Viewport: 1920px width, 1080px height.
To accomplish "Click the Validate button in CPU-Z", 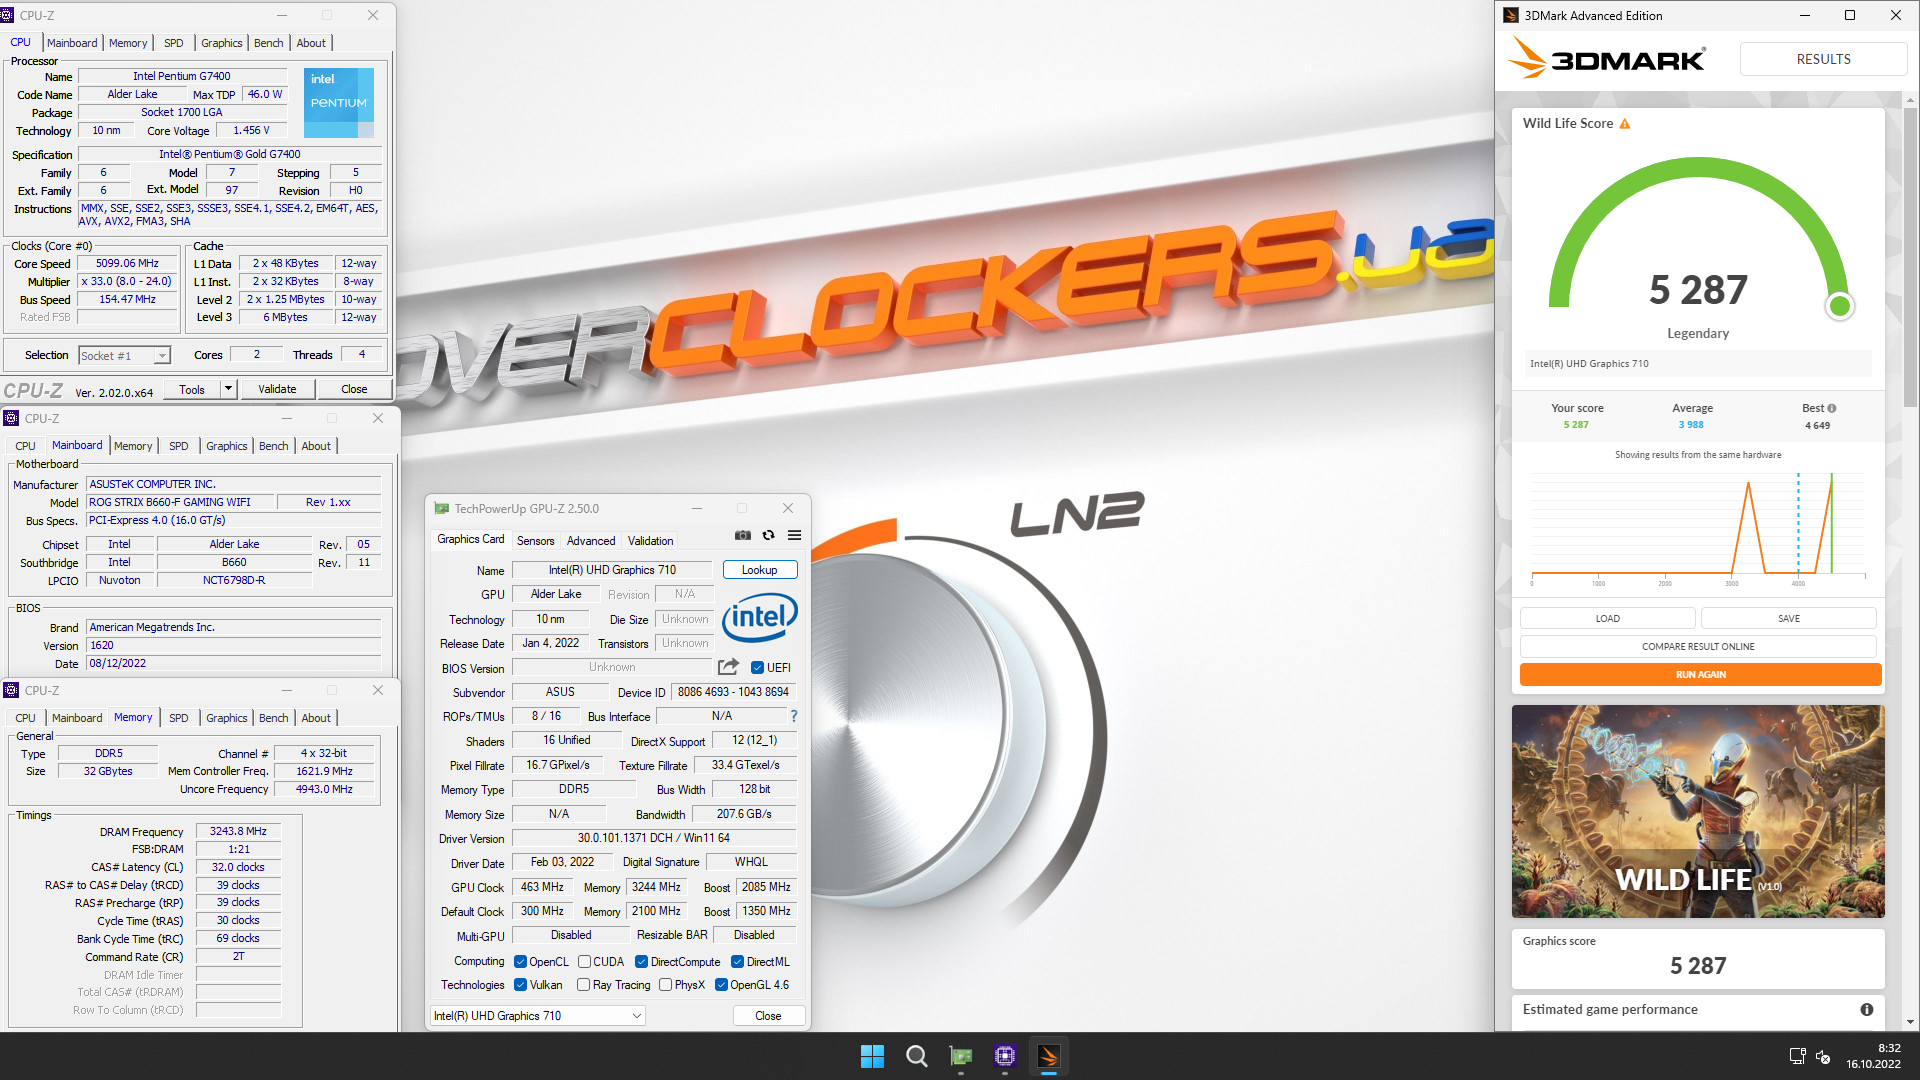I will 277,389.
